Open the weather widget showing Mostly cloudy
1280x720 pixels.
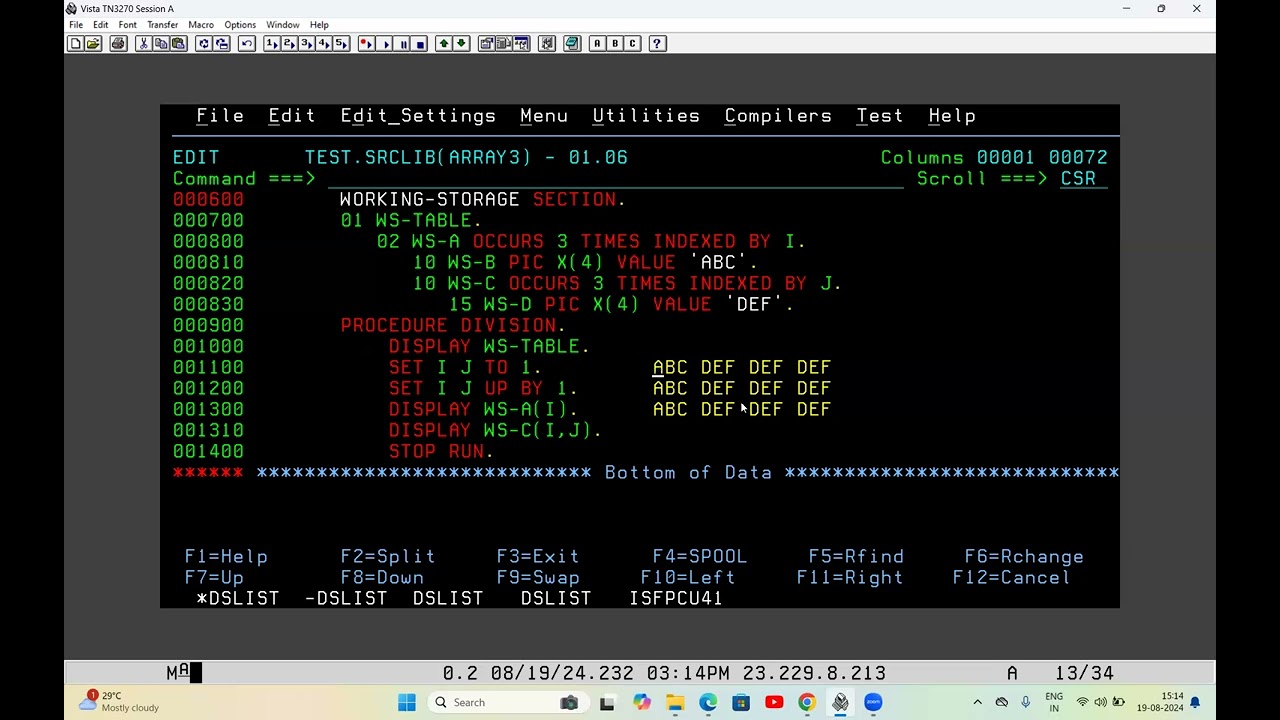(120, 702)
